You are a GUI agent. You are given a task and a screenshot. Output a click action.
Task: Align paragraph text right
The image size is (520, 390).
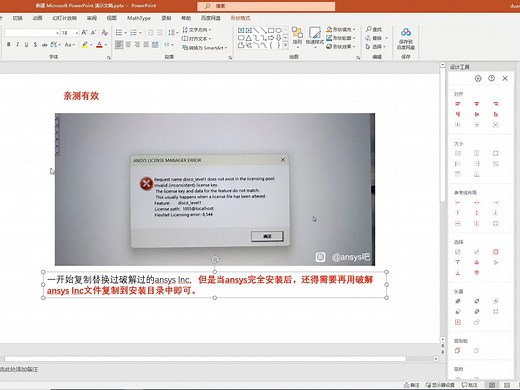[x=137, y=44]
